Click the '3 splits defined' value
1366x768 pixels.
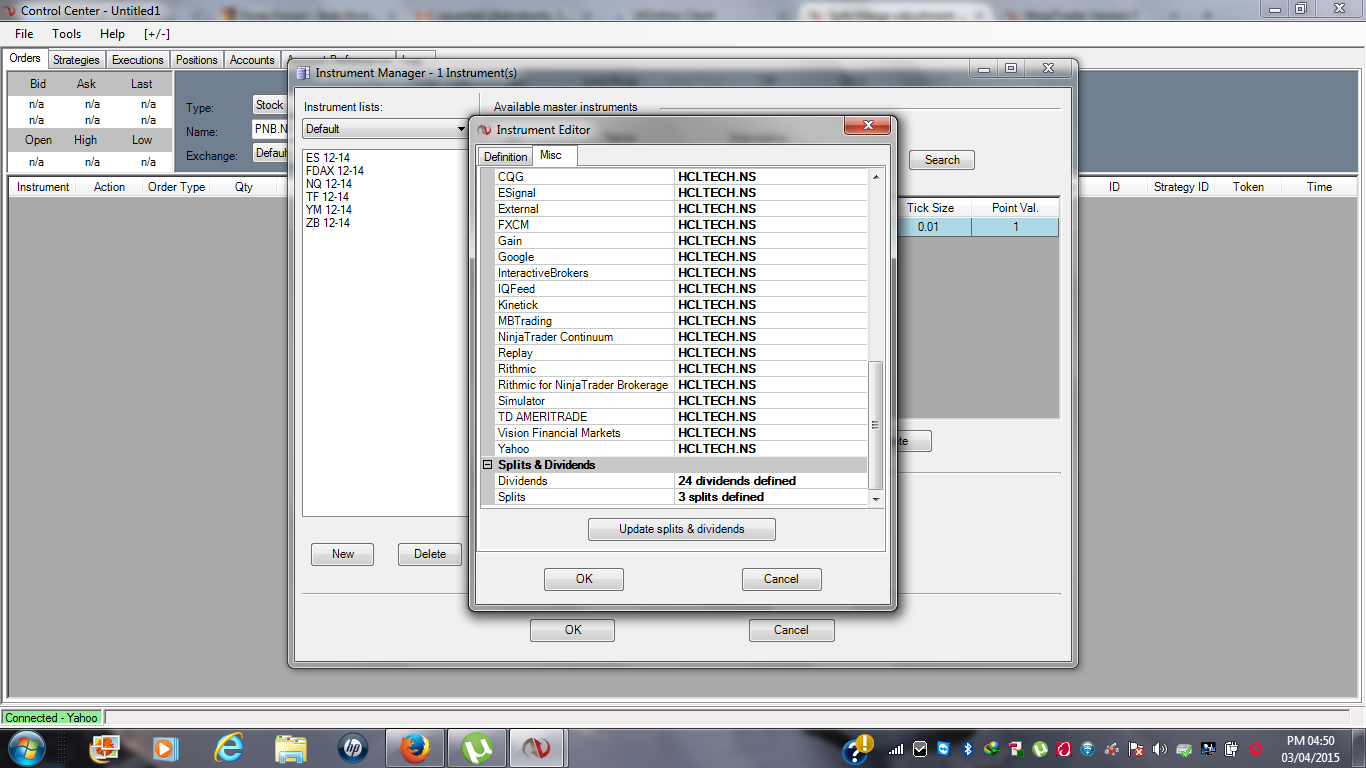point(721,497)
